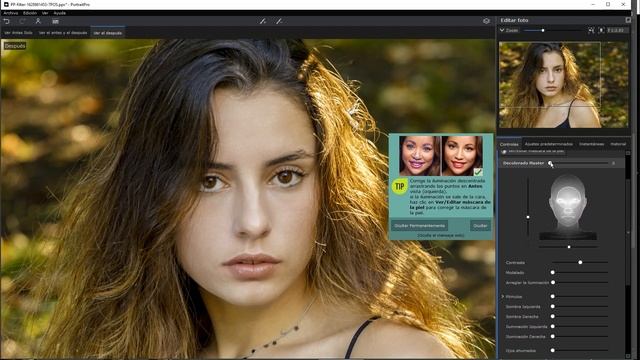
Task: Adjust the Modelado slider
Action: [x=580, y=272]
